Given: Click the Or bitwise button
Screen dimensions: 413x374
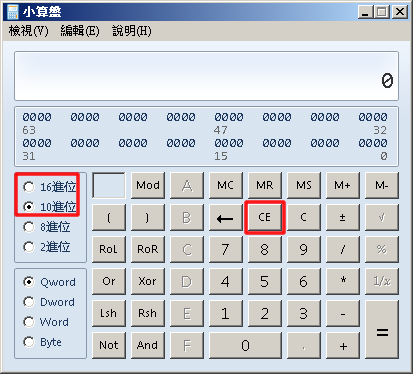Looking at the screenshot, I should [109, 281].
